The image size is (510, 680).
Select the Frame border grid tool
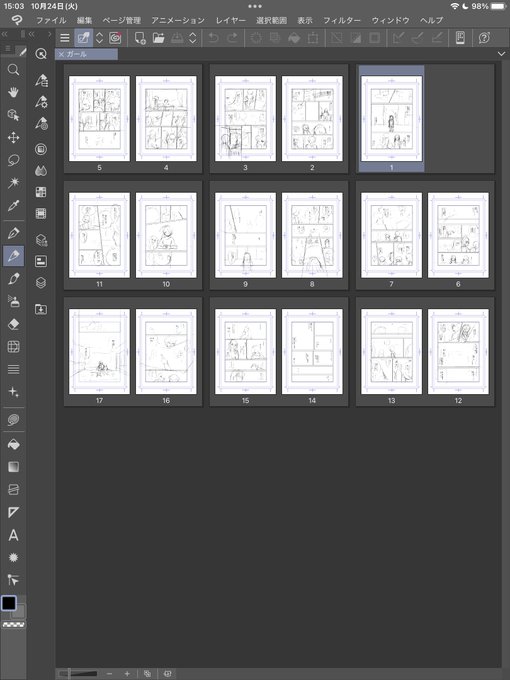pyautogui.click(x=13, y=347)
